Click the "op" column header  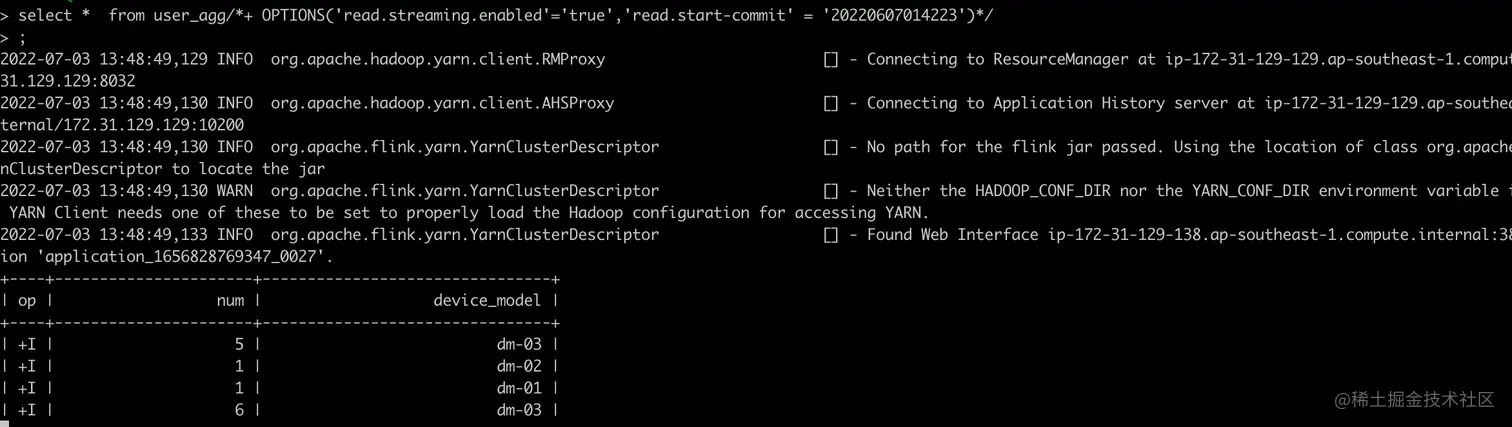pyautogui.click(x=27, y=300)
